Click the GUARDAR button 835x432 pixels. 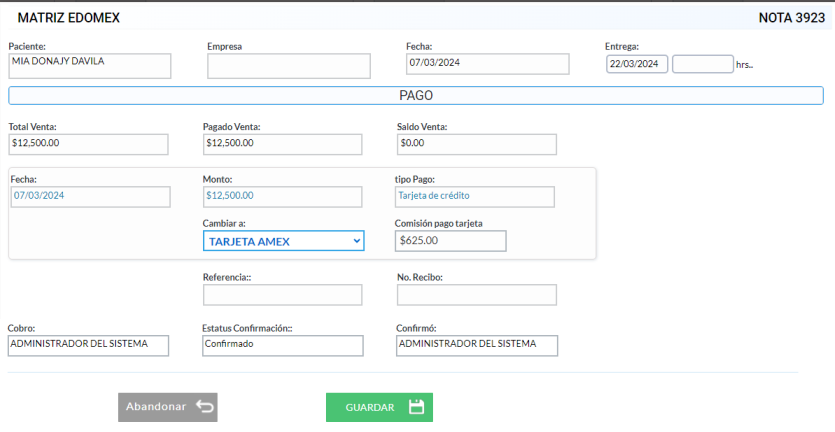(x=379, y=407)
